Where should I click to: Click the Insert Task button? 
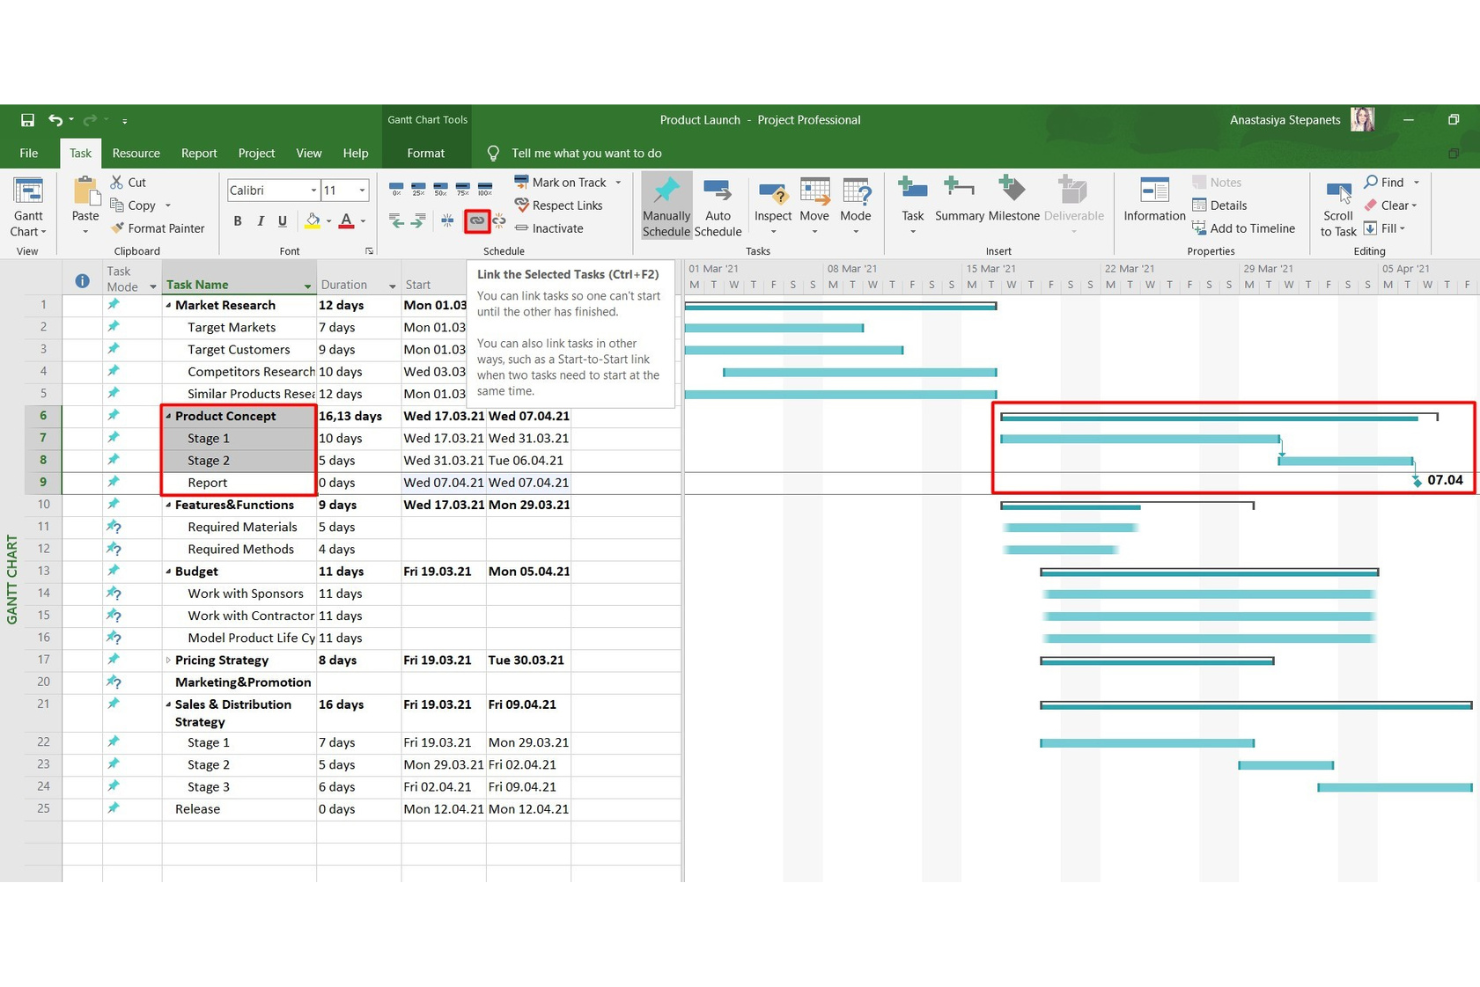(x=912, y=200)
